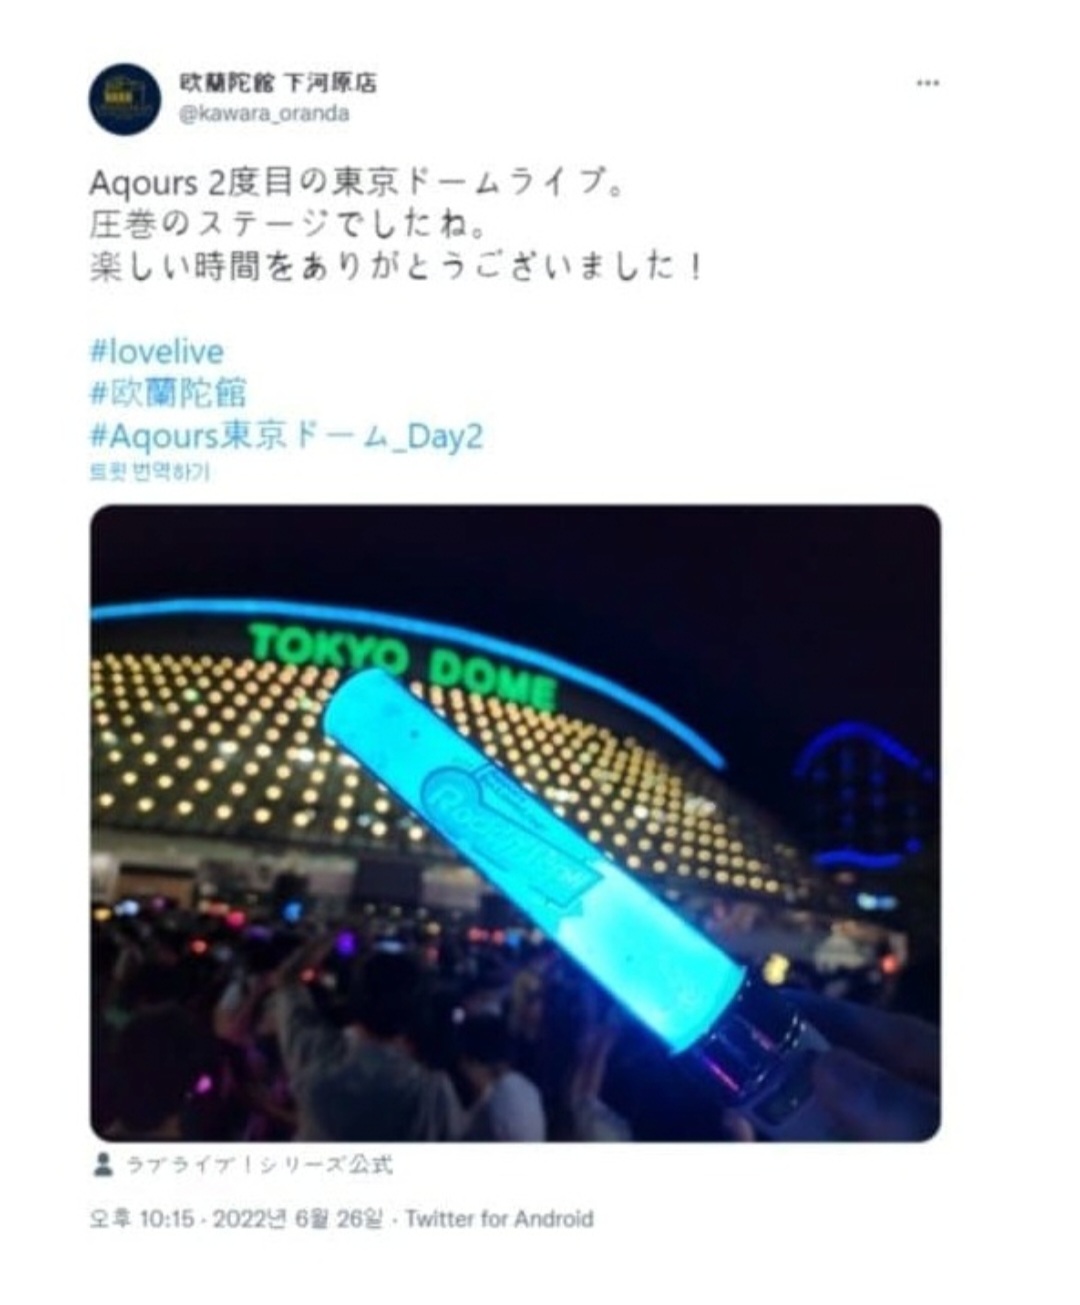The width and height of the screenshot is (1080, 1305).
Task: Open the #lovelive hashtag
Action: [x=157, y=351]
